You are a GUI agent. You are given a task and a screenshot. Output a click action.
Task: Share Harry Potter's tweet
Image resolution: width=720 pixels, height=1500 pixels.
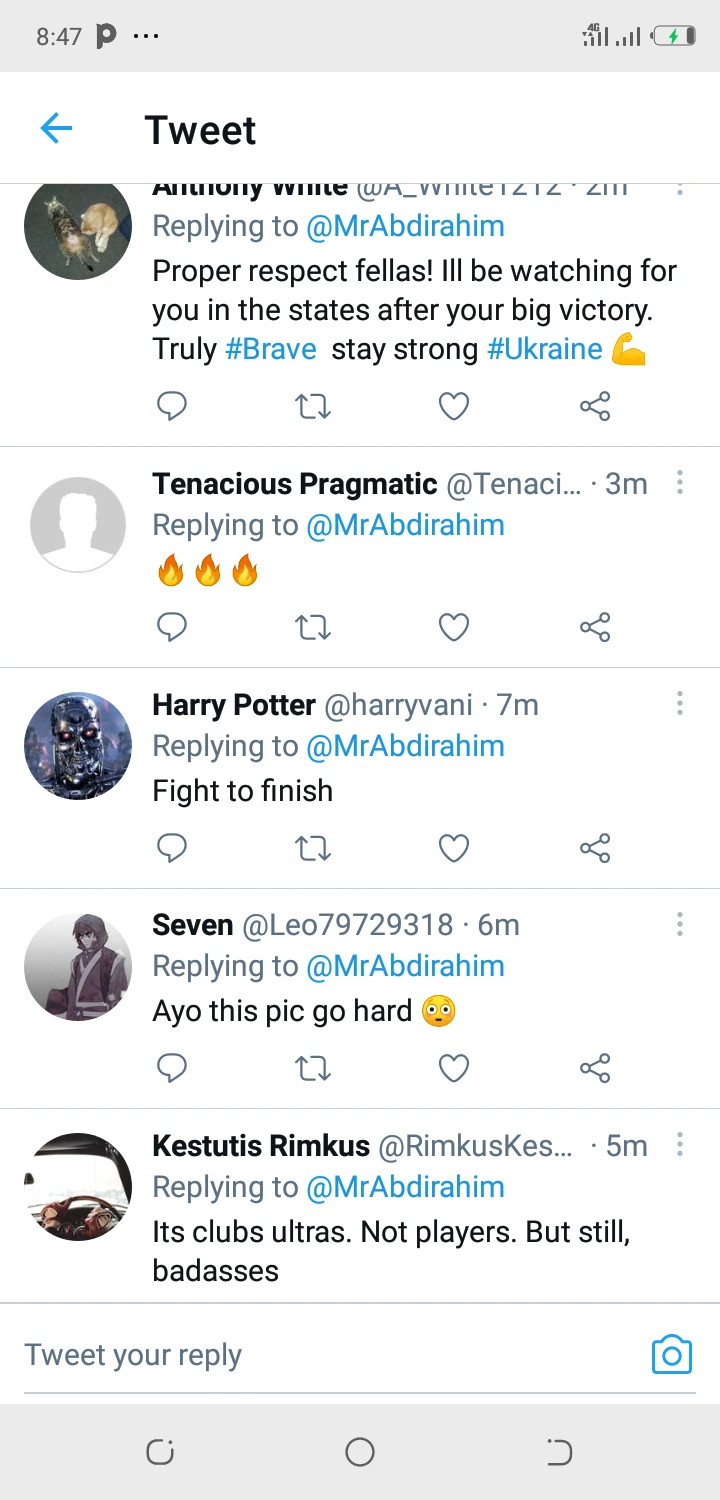[595, 849]
